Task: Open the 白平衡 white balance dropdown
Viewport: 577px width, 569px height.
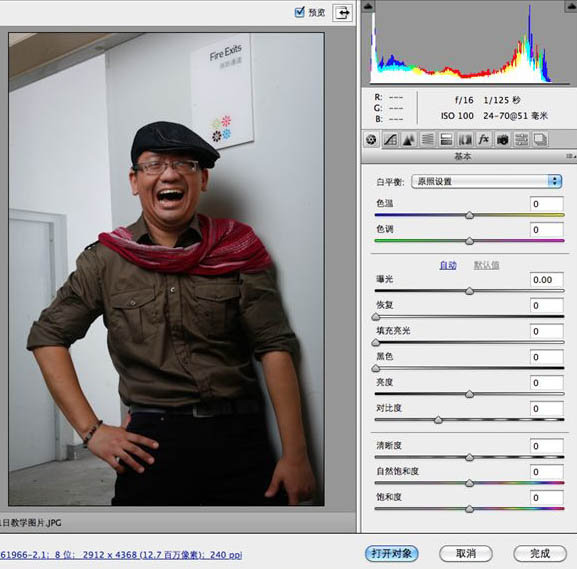Action: click(486, 181)
